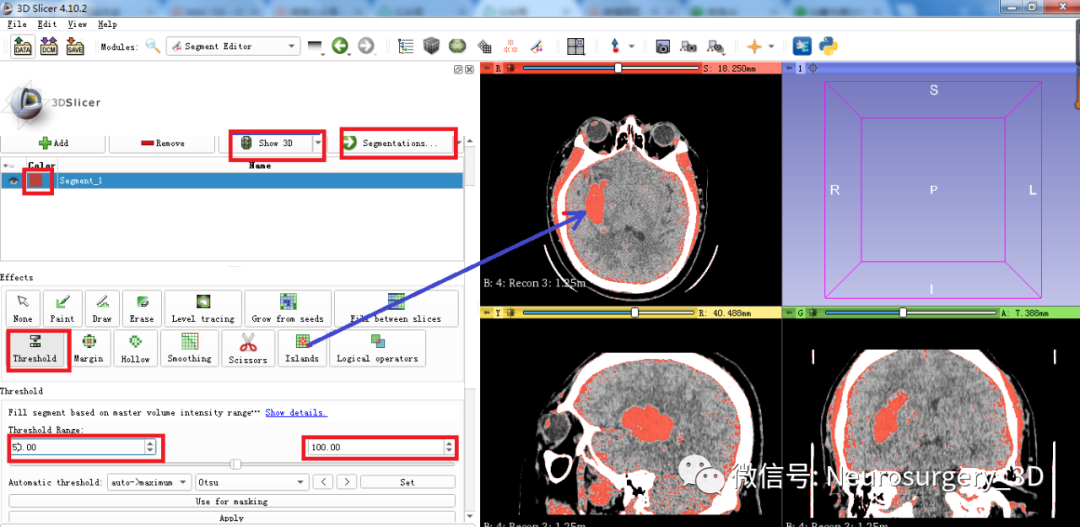Select the Margin effect
1080x527 pixels.
(89, 349)
